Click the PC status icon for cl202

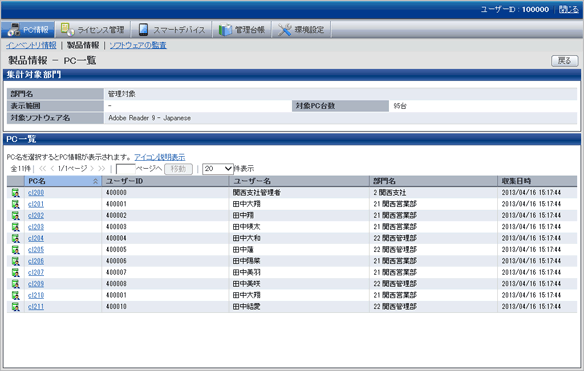[x=15, y=215]
